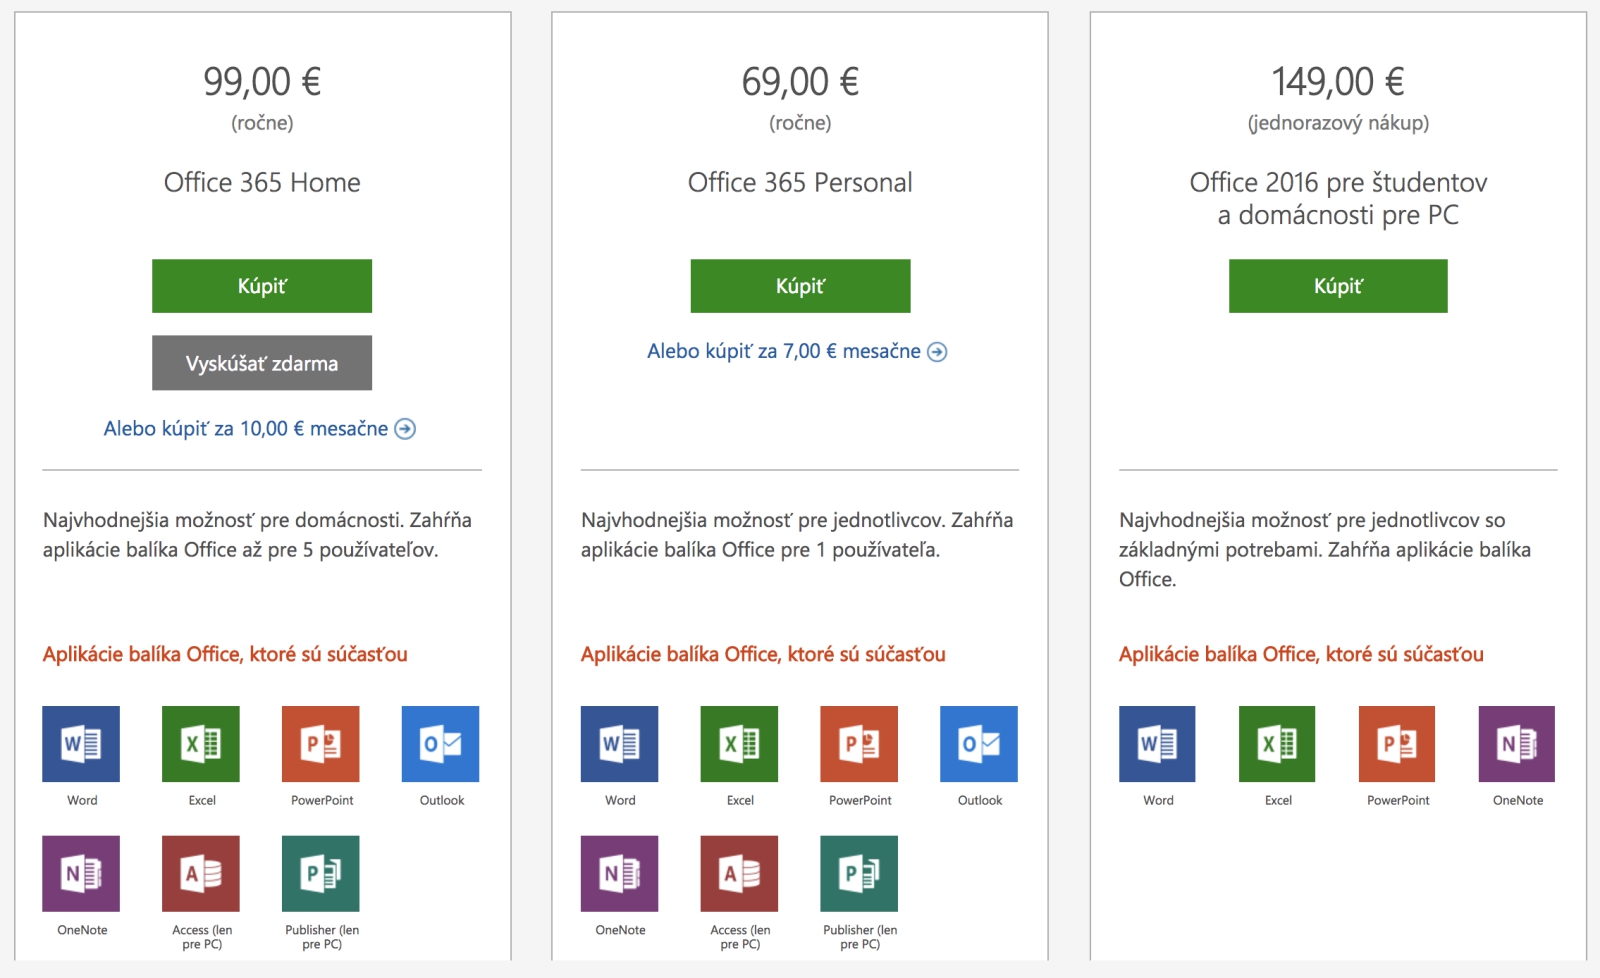Click the arrow icon after 7,00 € mesačne
This screenshot has height=978, width=1600.
pos(937,352)
